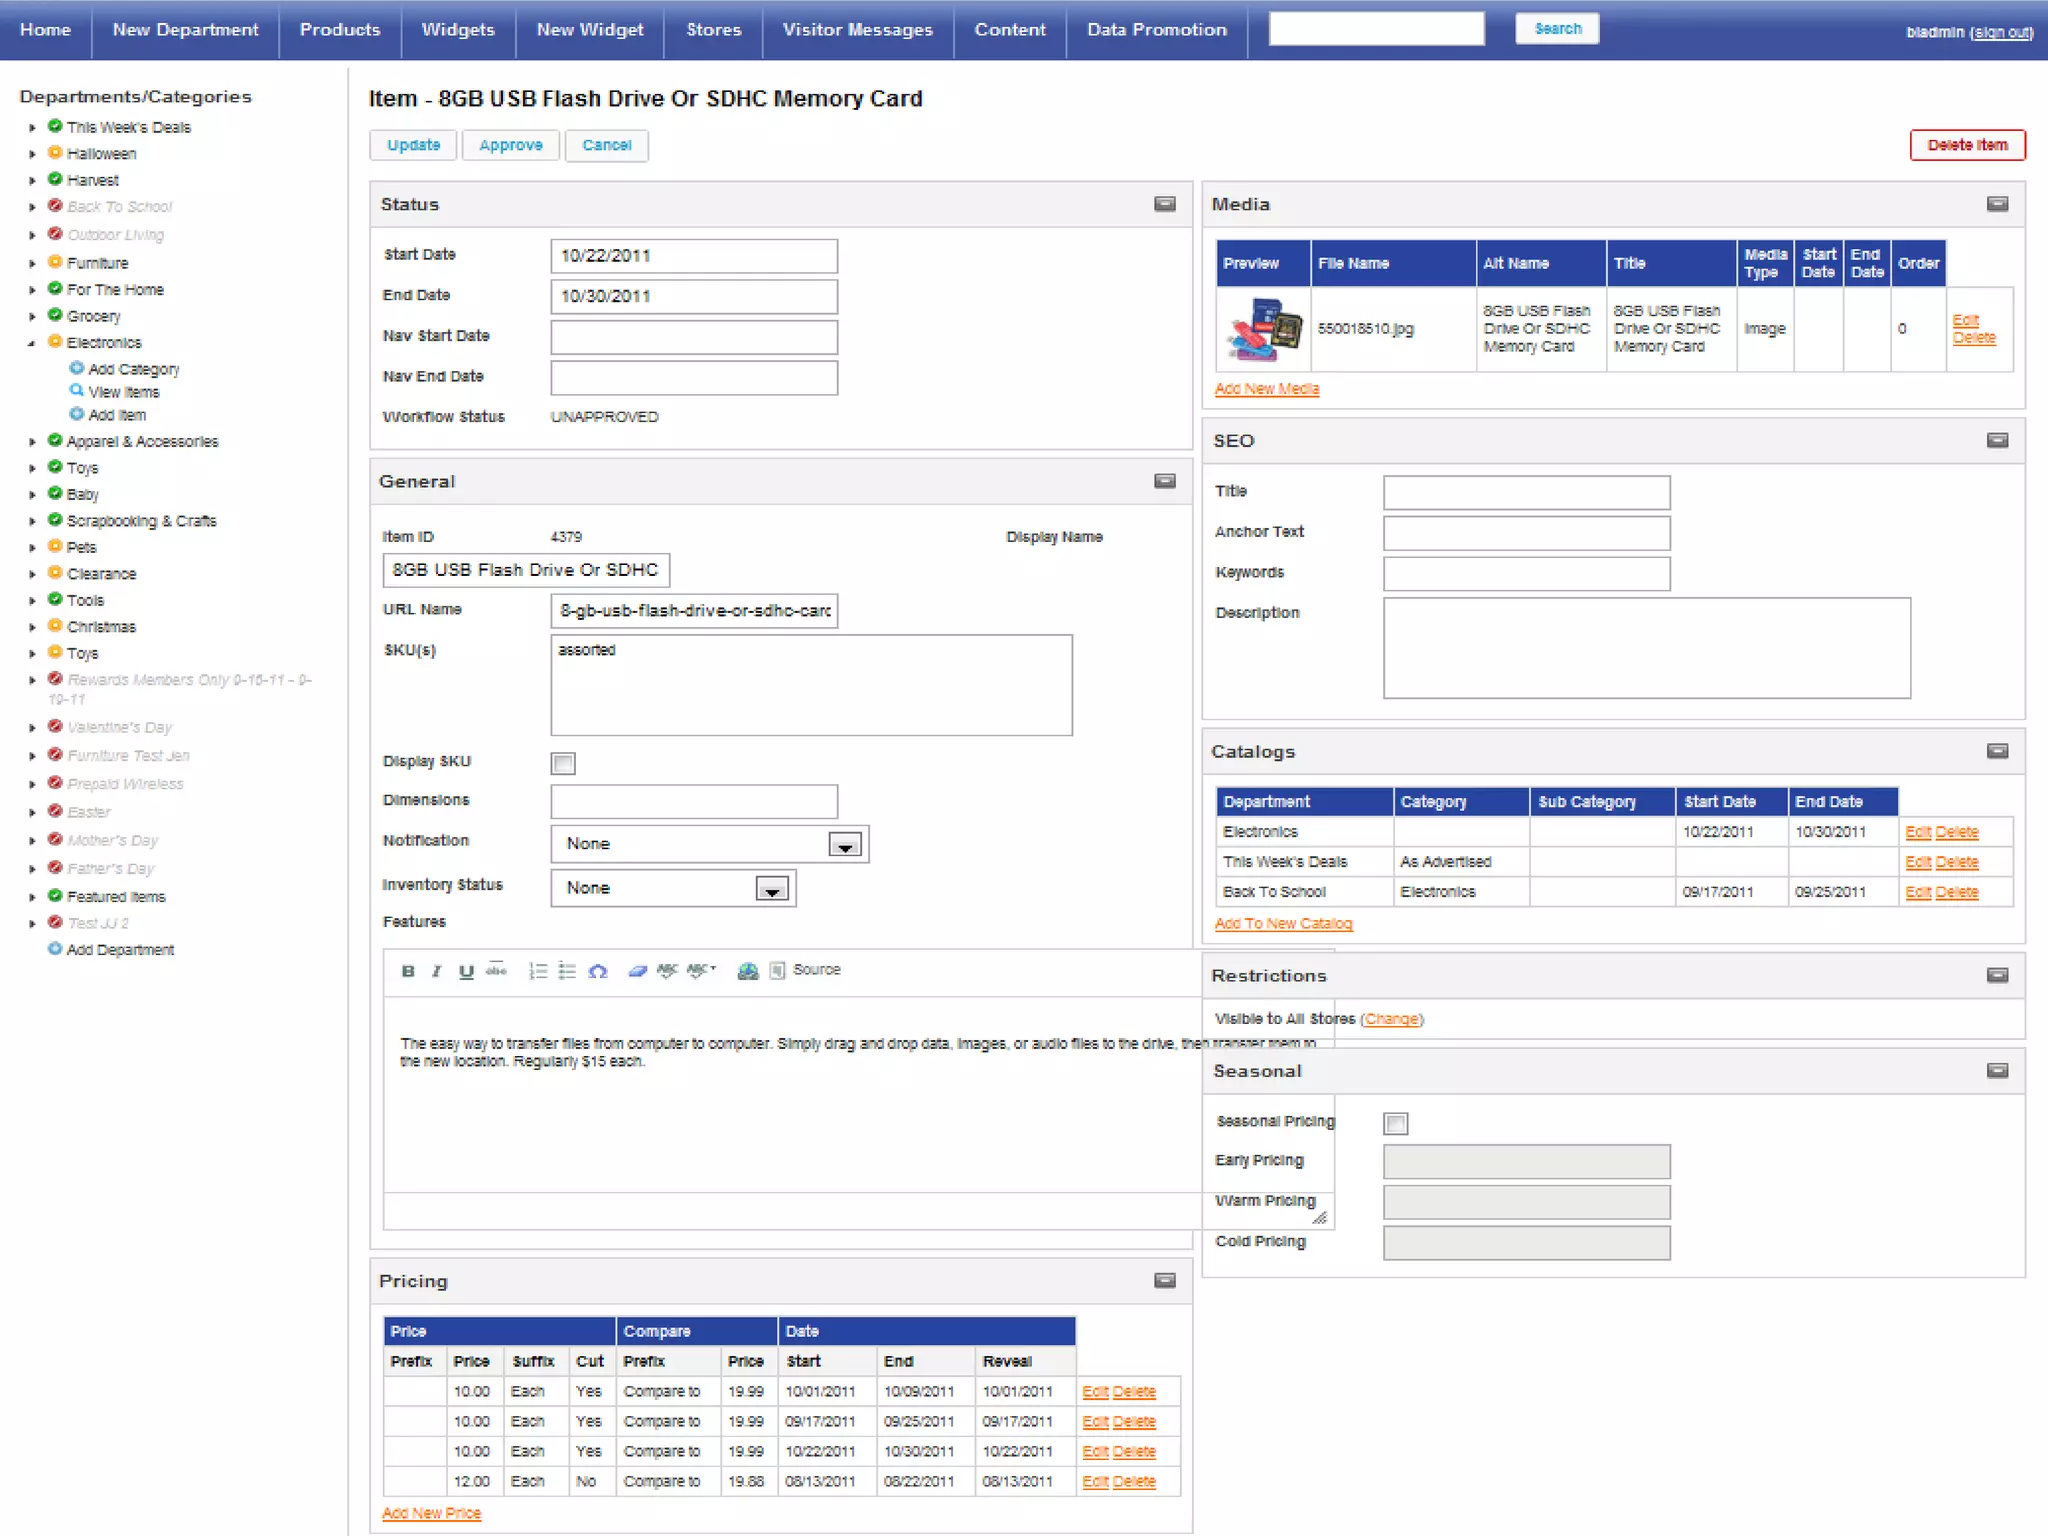This screenshot has height=1536, width=2048.
Task: Go to the Visitor Messages menu item
Action: click(x=857, y=30)
